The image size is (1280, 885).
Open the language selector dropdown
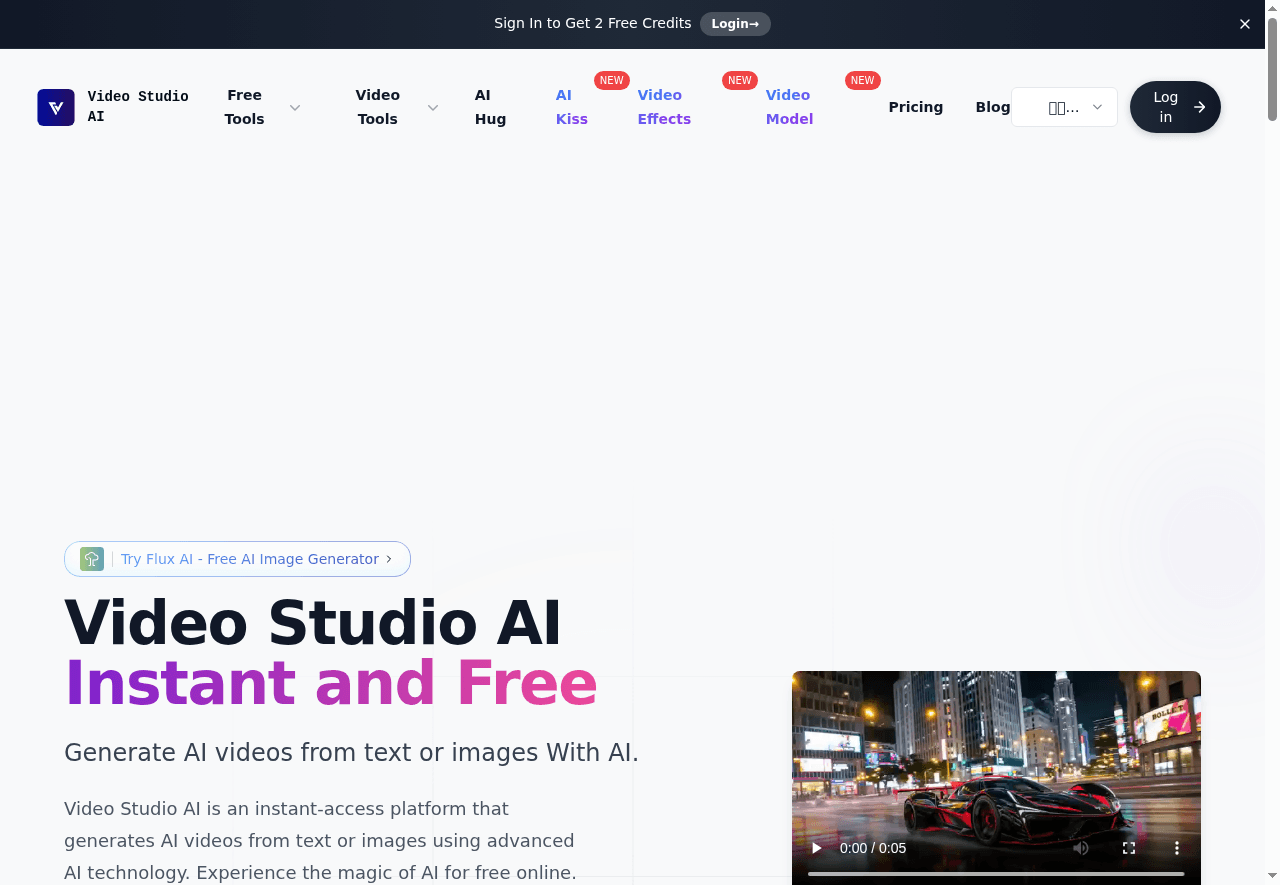coord(1064,107)
